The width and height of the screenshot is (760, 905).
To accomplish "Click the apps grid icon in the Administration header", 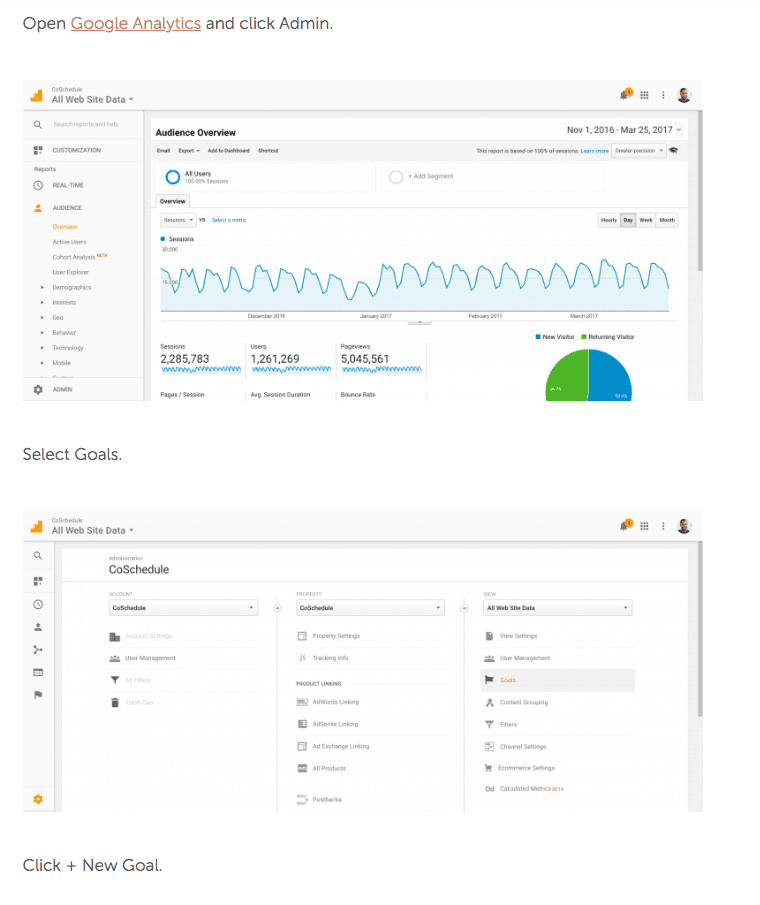I will pos(644,526).
